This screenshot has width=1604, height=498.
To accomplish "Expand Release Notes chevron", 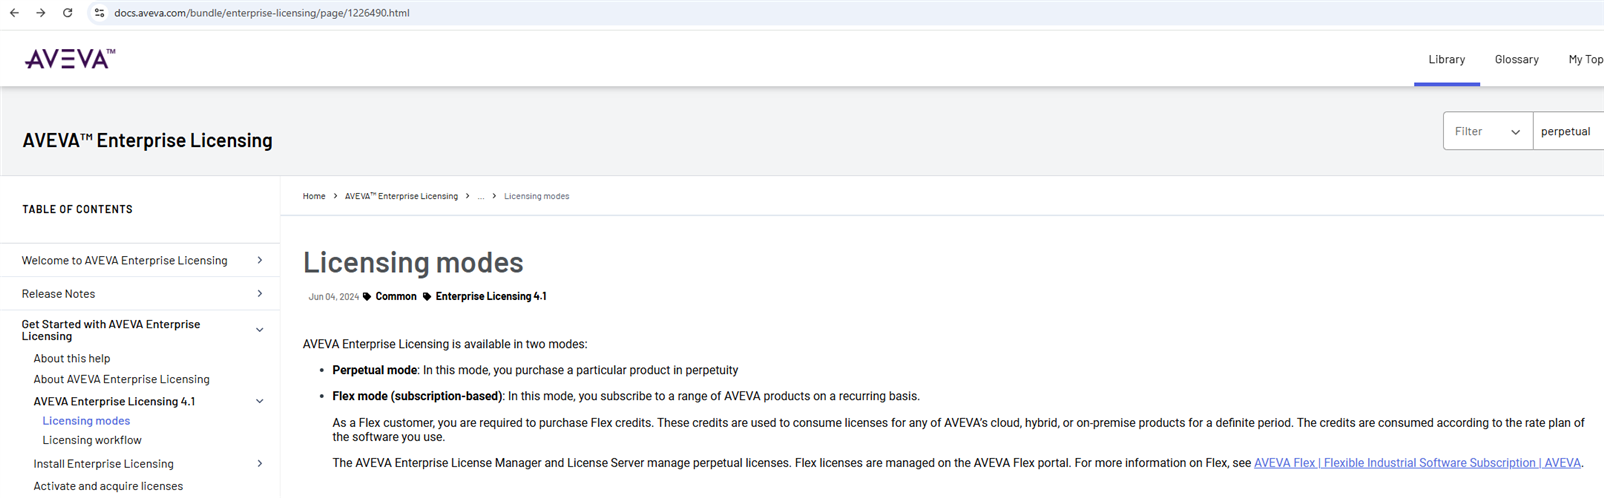I will (260, 294).
